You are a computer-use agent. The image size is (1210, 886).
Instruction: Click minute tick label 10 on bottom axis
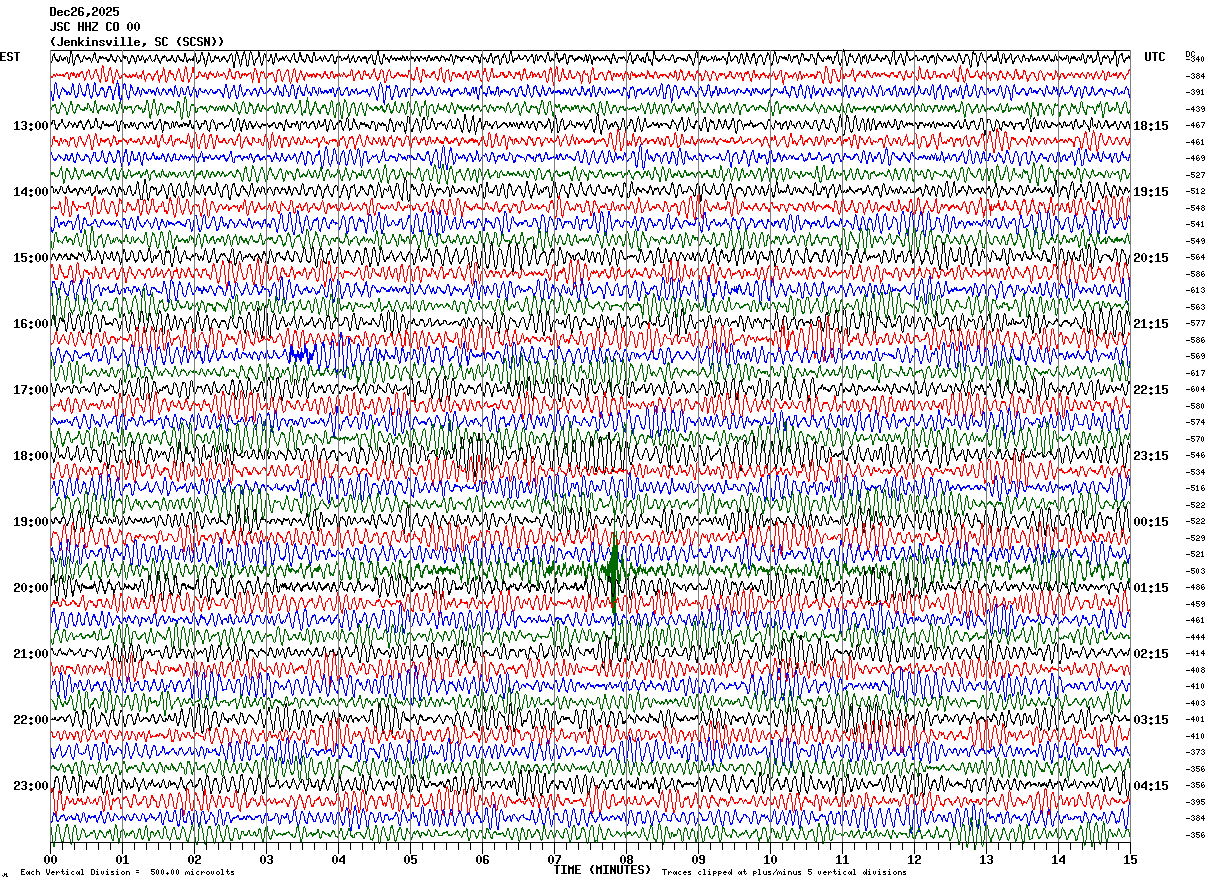click(x=771, y=859)
